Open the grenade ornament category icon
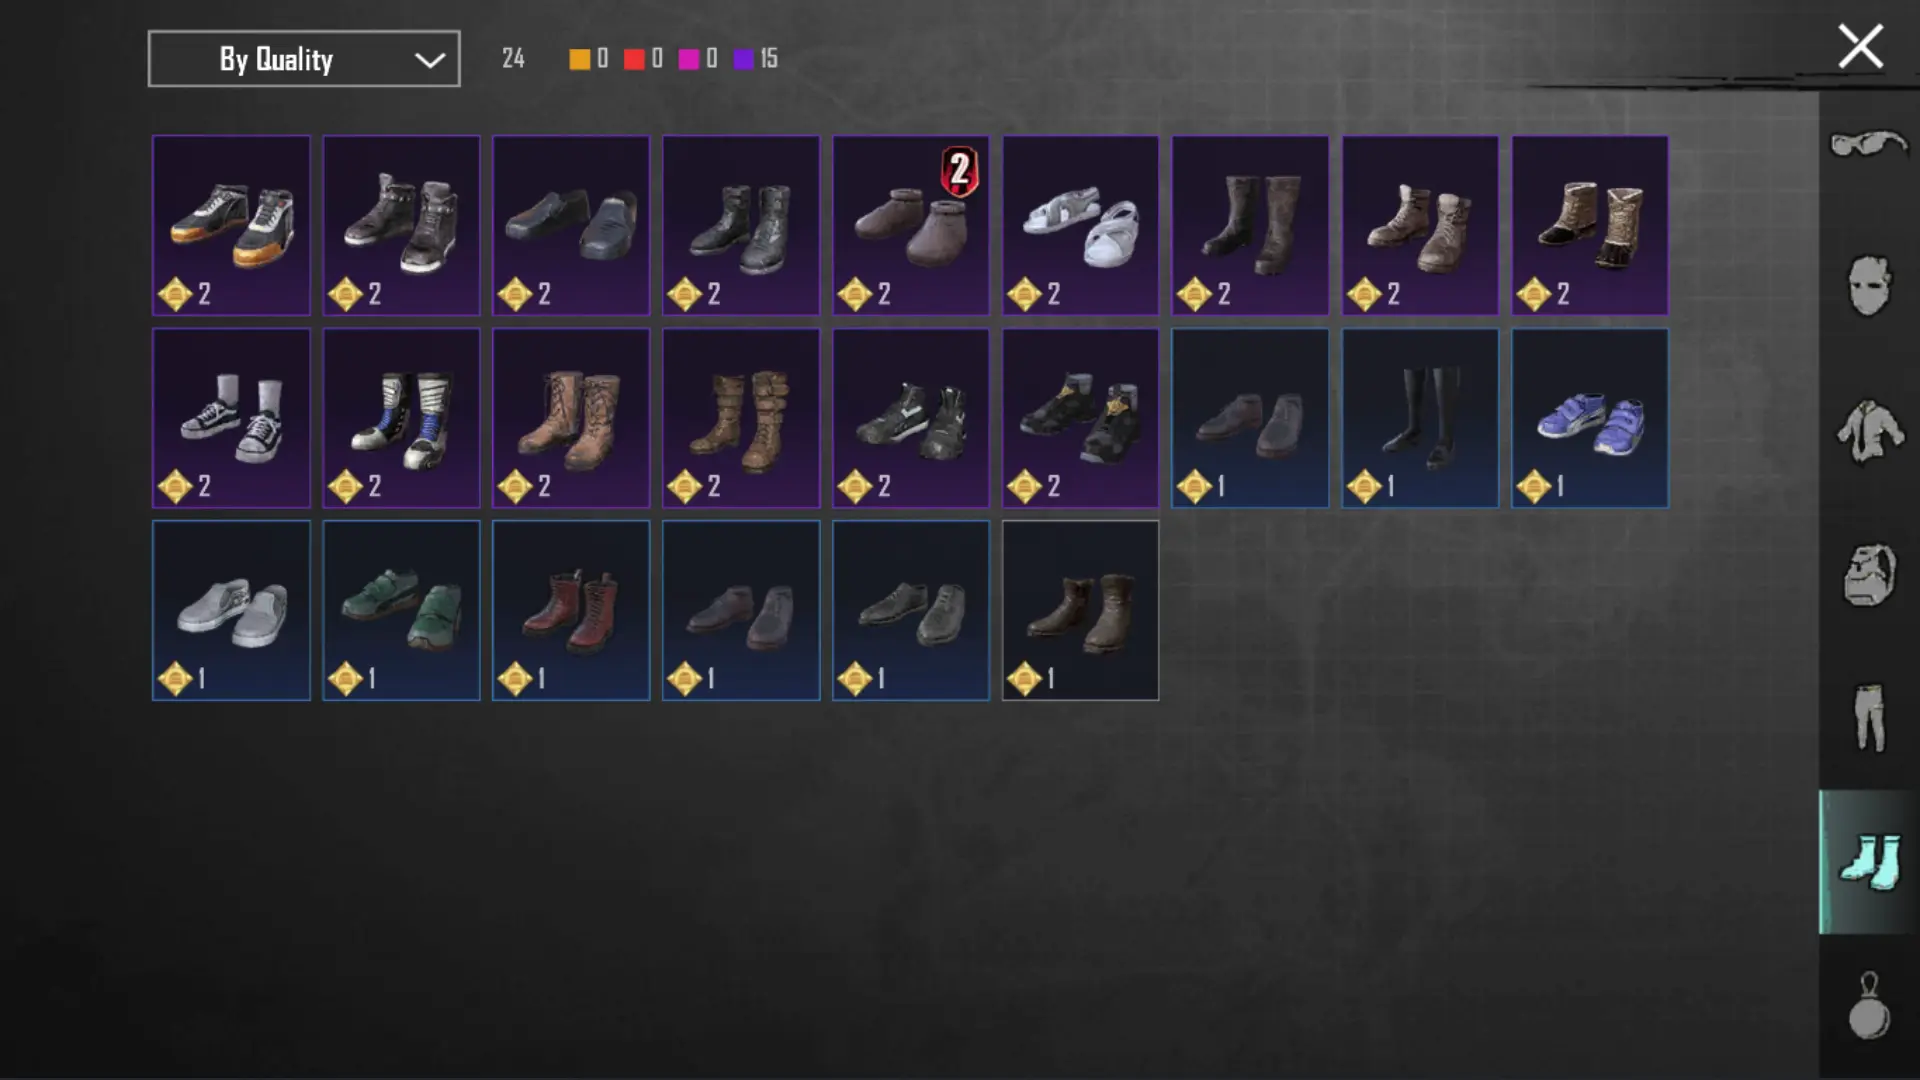1920x1080 pixels. [1869, 1006]
